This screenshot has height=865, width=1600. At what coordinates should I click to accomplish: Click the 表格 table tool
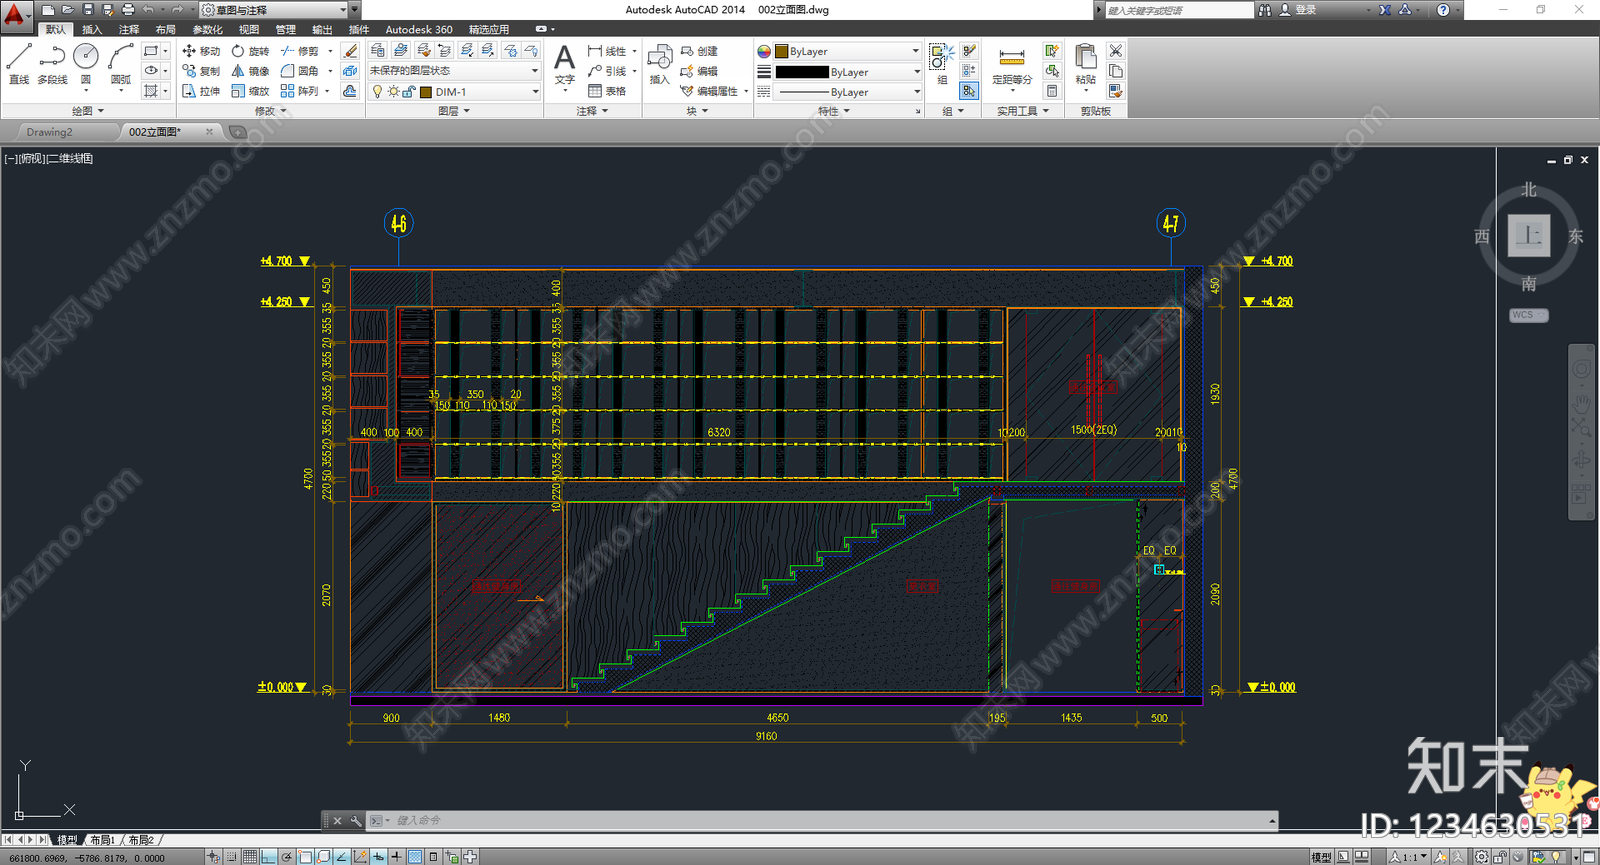pyautogui.click(x=607, y=91)
